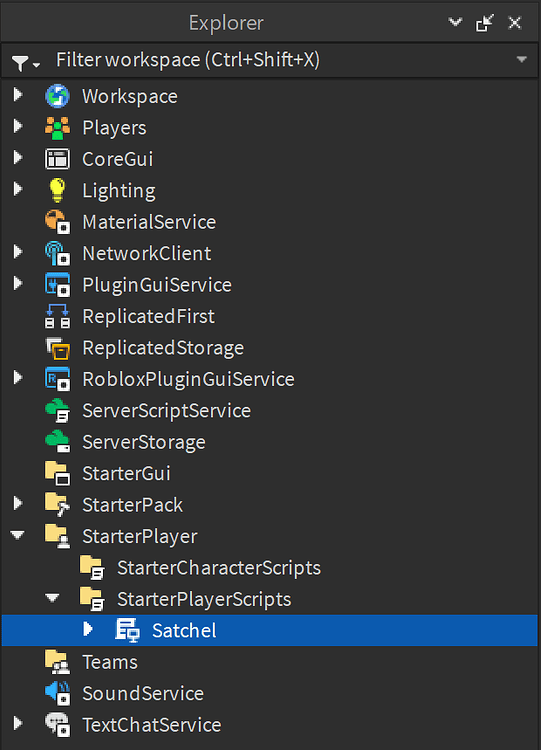Collapse the StarterPlayer node
This screenshot has height=750, width=541.
tap(18, 535)
